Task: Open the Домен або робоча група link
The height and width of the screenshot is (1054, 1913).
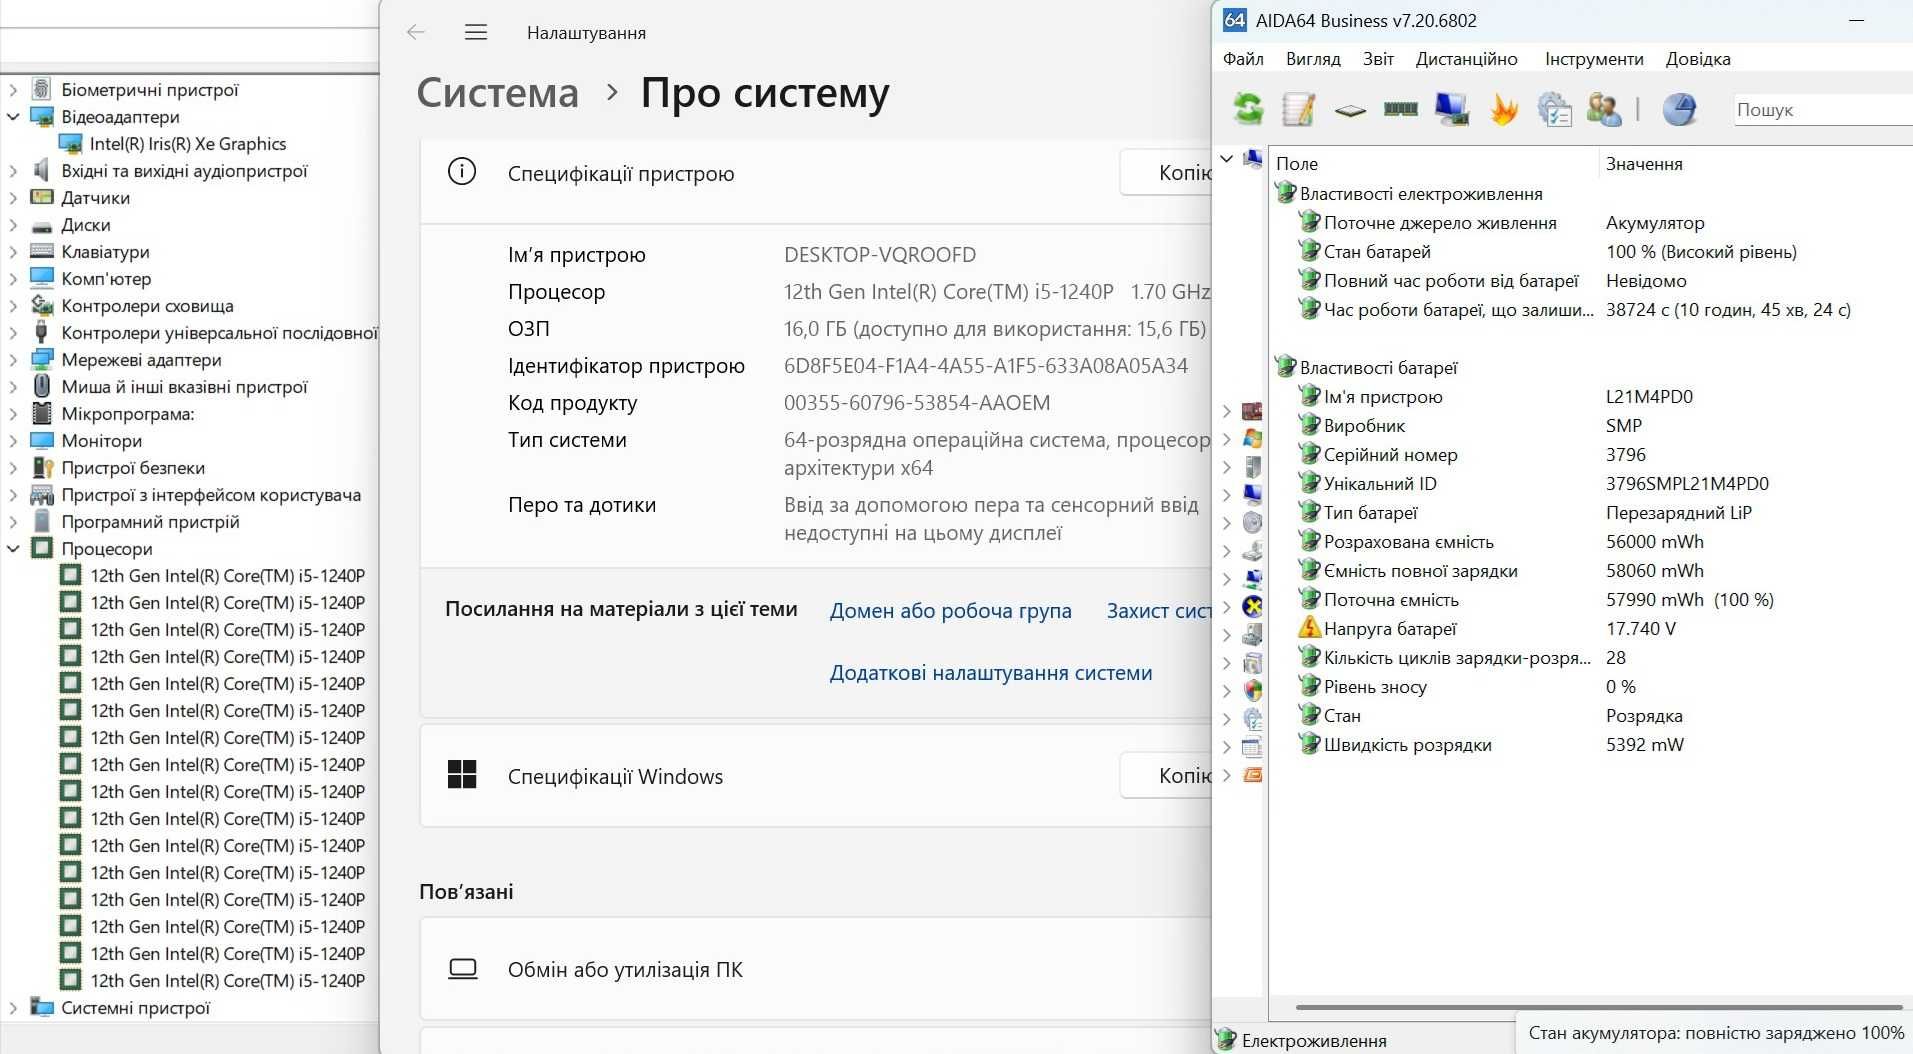Action: (x=950, y=610)
